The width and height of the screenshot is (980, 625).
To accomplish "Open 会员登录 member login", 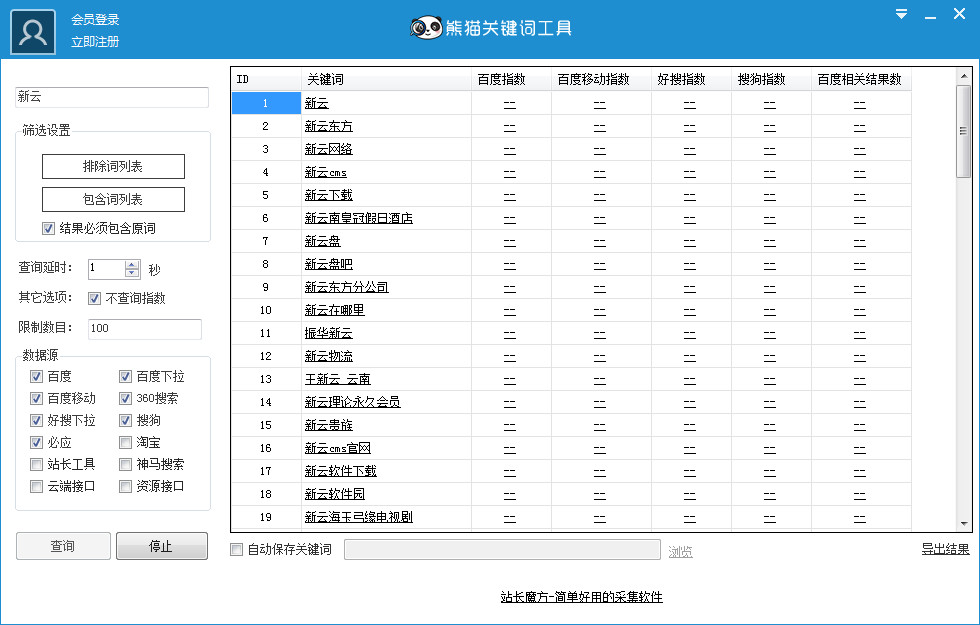I will tap(95, 19).
